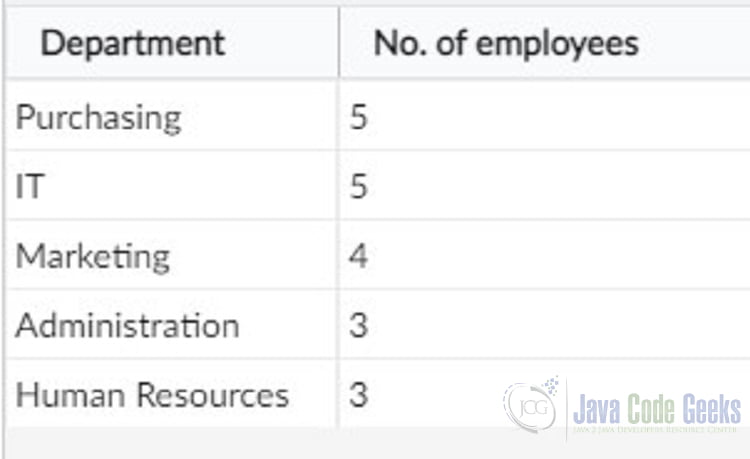The height and width of the screenshot is (459, 750).
Task: Click Marketing employee count 4
Action: (358, 255)
